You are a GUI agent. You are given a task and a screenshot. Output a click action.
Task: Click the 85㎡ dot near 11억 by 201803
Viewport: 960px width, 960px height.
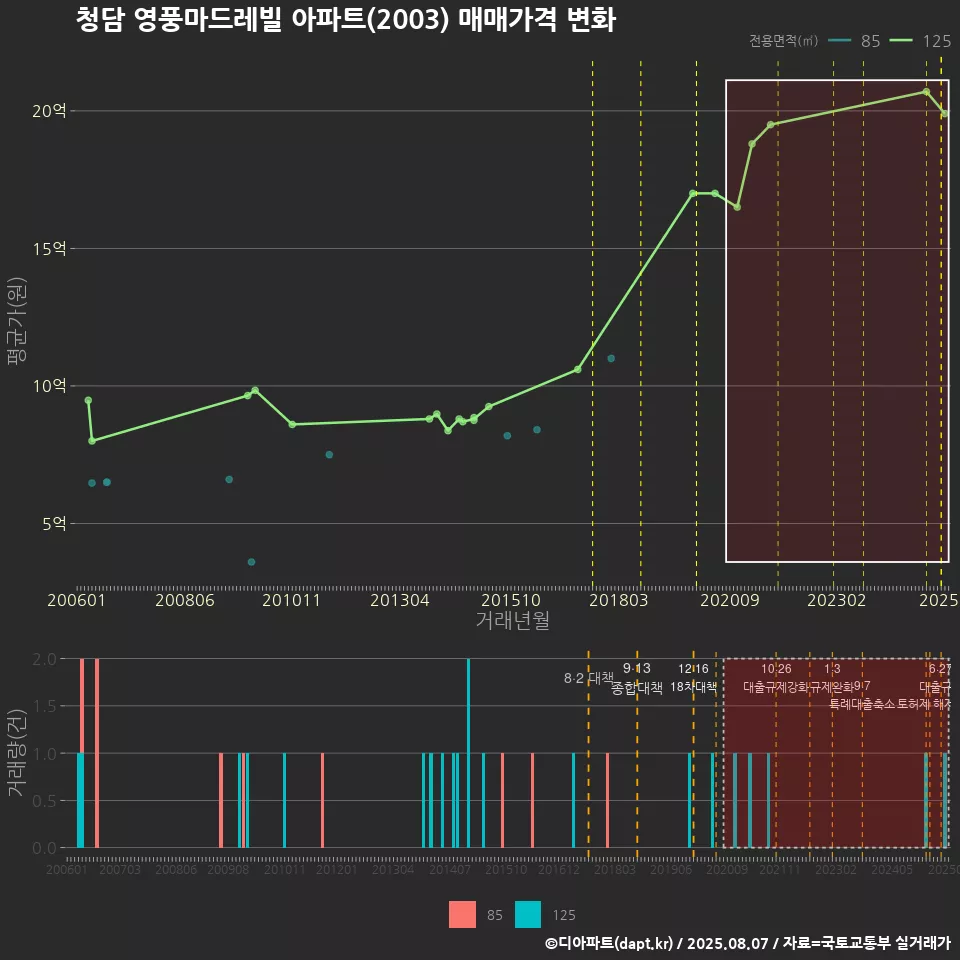[611, 358]
